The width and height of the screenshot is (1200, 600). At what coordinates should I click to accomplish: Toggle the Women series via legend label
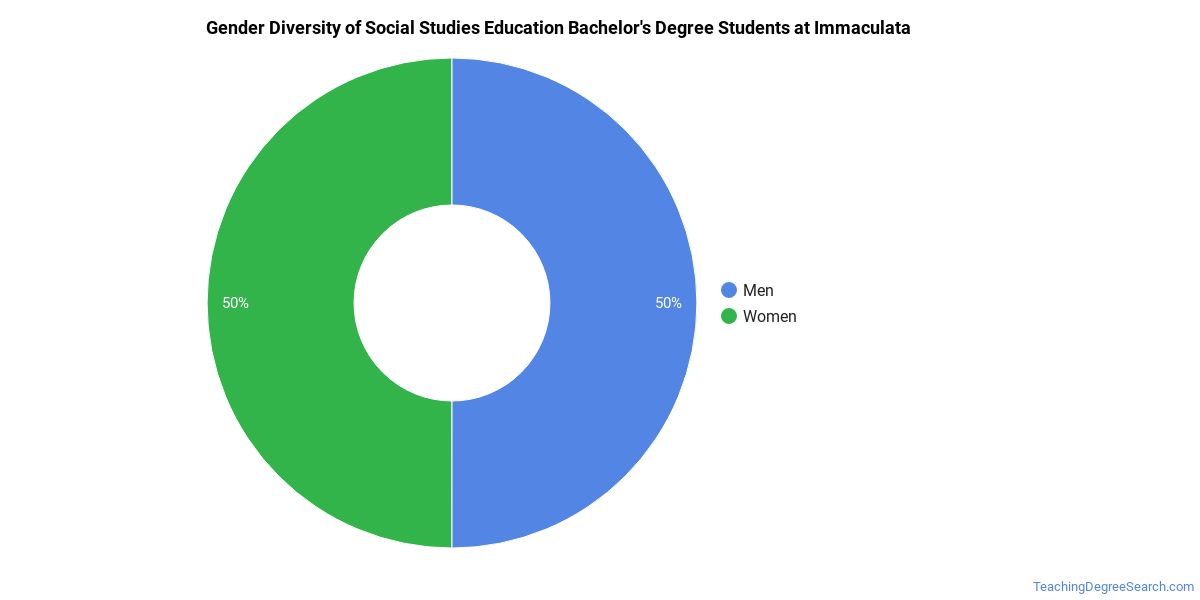770,316
